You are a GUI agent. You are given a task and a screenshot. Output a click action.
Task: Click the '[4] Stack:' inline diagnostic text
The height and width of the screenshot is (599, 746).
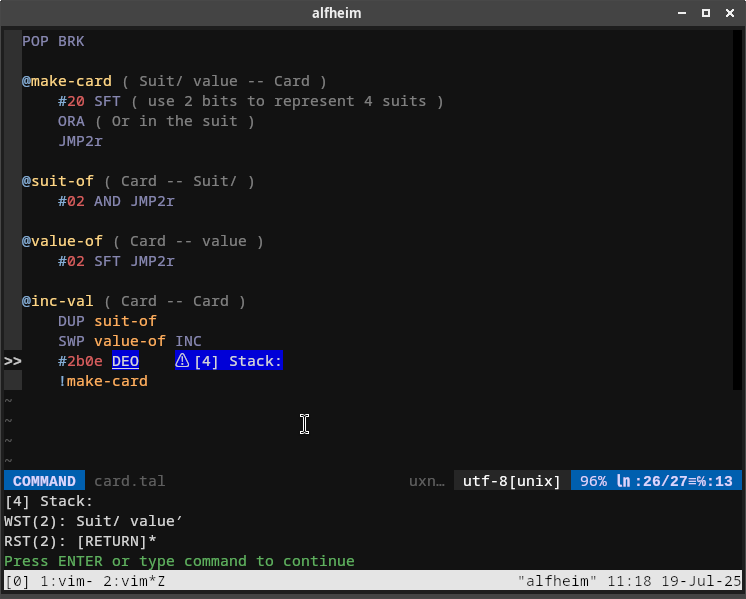coord(238,361)
